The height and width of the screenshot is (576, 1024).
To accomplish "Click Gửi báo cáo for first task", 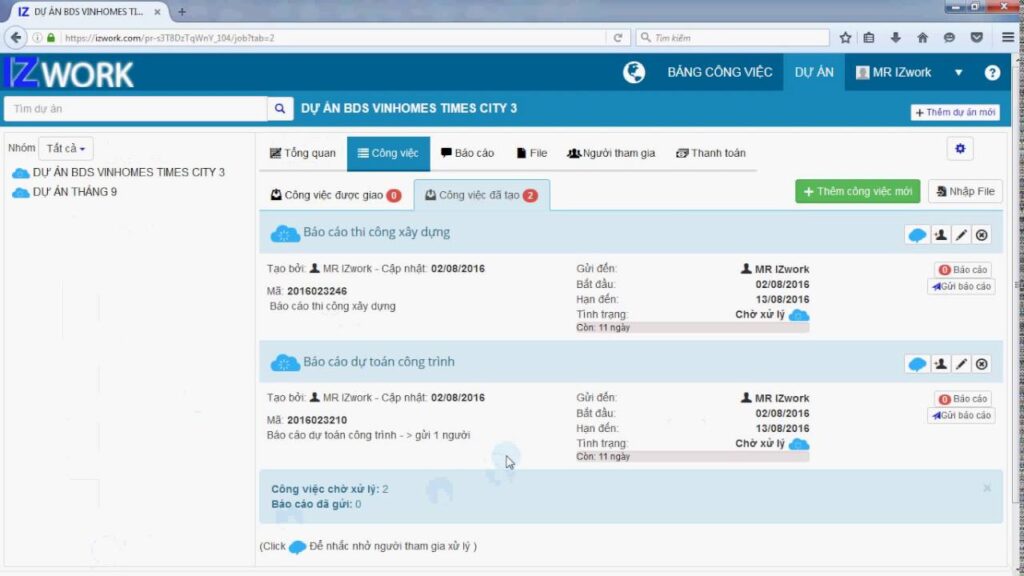I will click(x=961, y=287).
